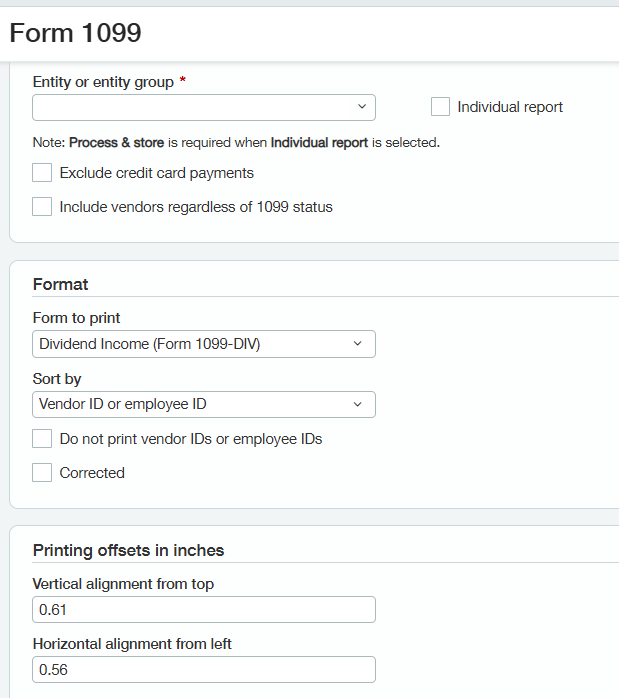
Task: Expand the Sort by selection box
Action: pyautogui.click(x=190, y=405)
